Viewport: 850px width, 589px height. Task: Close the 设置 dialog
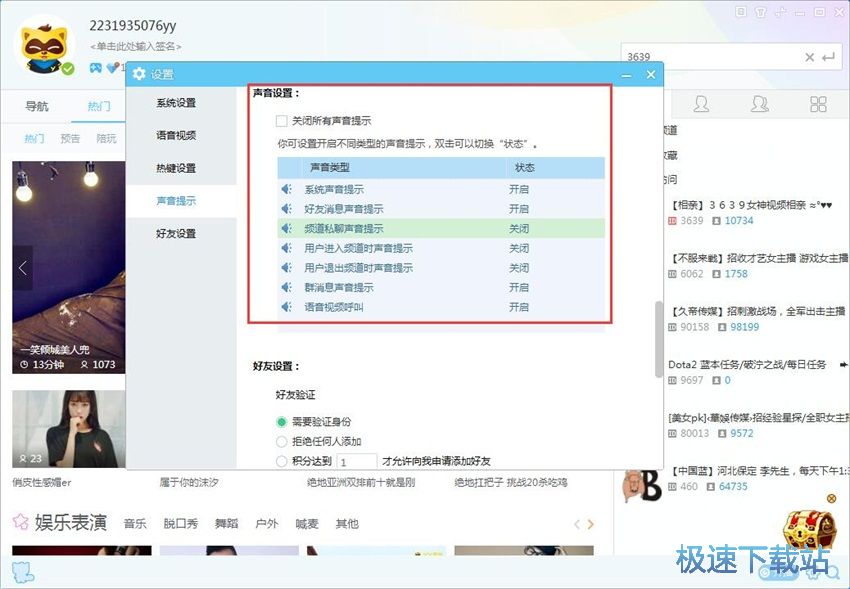tap(651, 74)
